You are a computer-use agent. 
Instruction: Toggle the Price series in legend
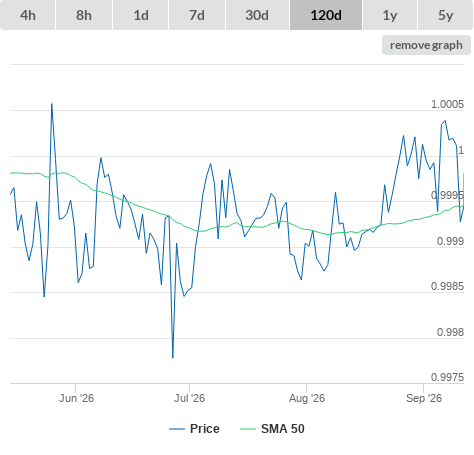coord(205,429)
